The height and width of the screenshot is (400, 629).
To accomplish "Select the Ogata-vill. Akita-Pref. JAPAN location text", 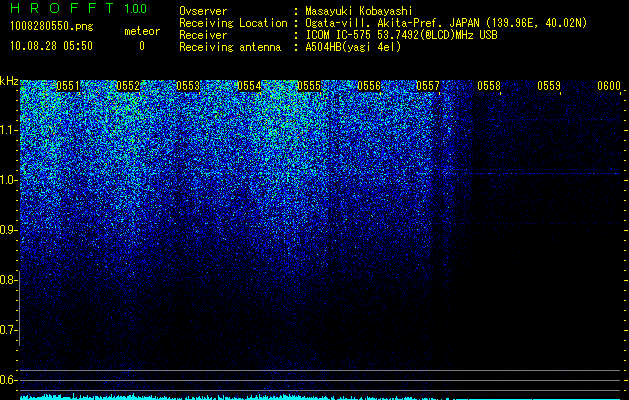I will (x=446, y=23).
